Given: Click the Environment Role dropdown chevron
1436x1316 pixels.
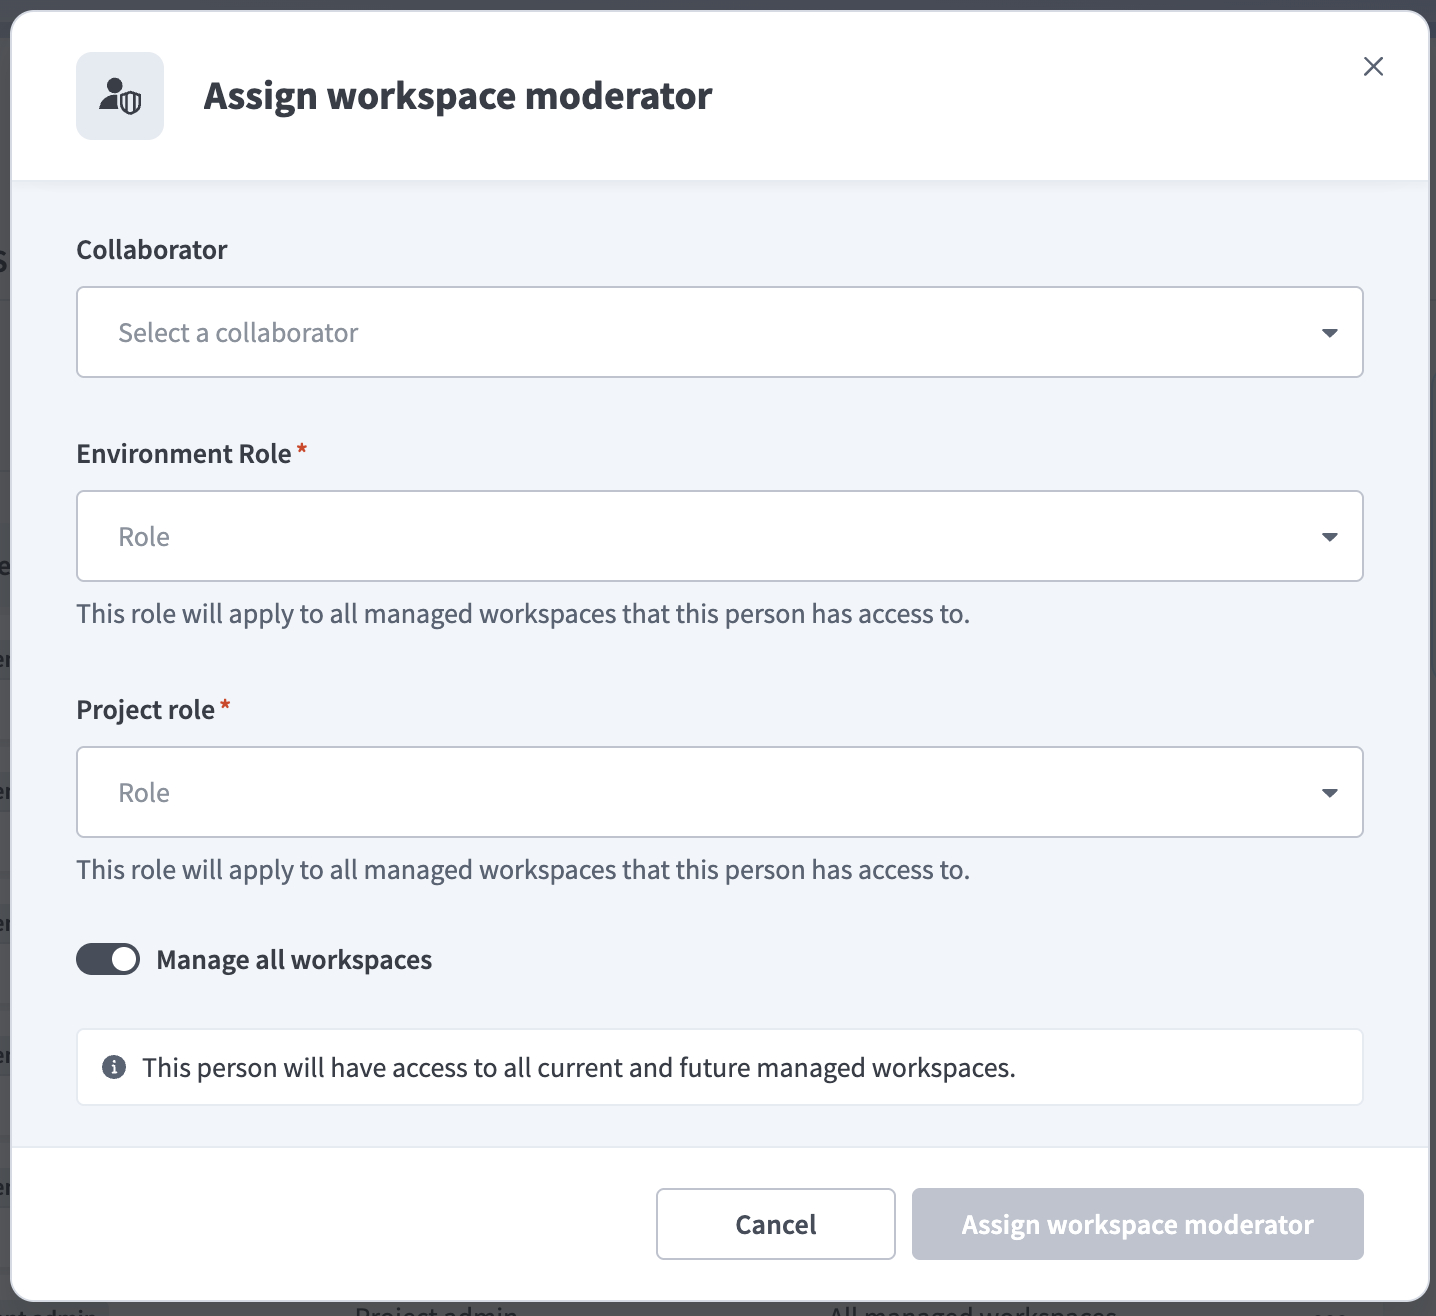Looking at the screenshot, I should point(1329,536).
